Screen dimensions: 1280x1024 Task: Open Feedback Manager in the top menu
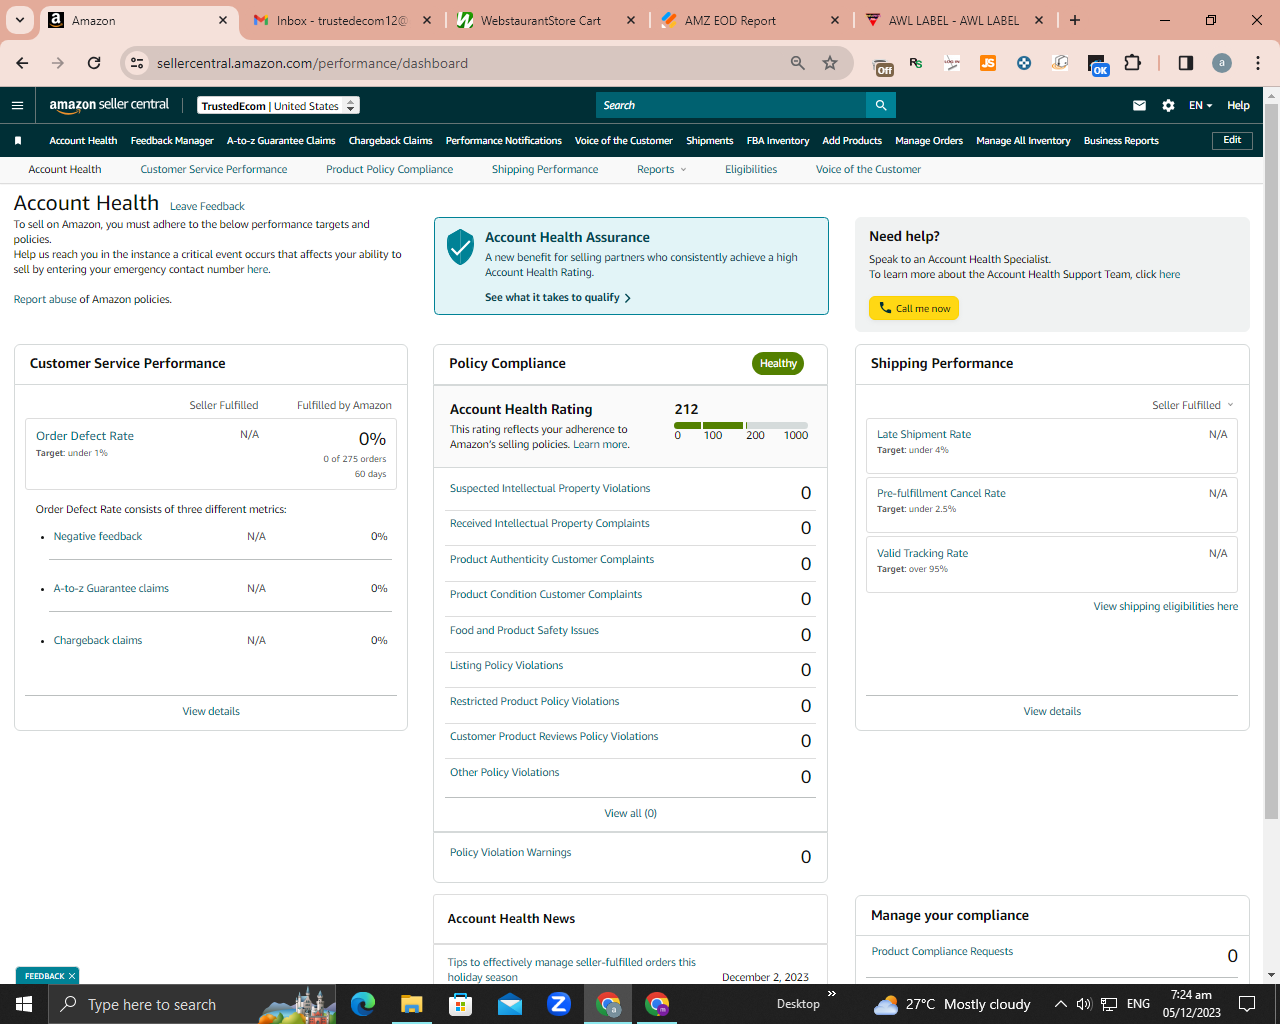click(172, 141)
